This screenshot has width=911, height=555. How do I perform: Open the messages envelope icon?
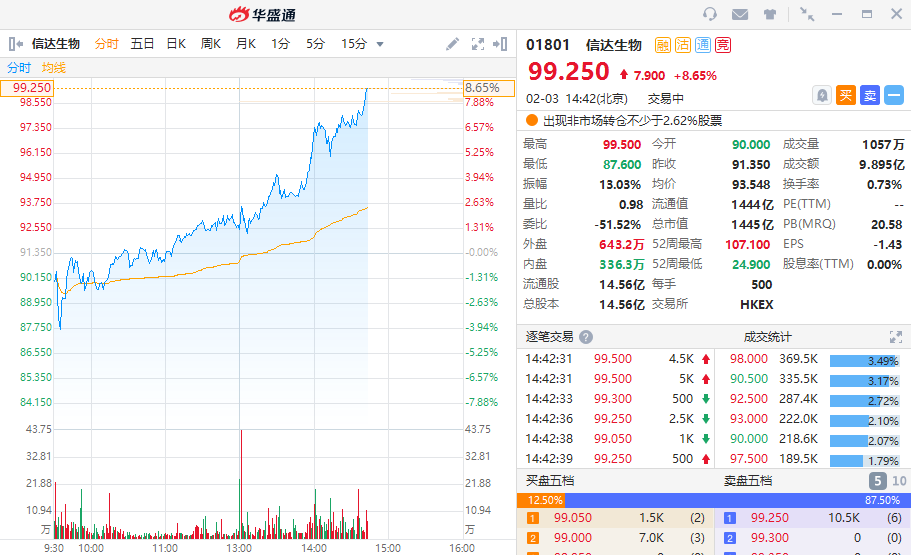[x=740, y=15]
